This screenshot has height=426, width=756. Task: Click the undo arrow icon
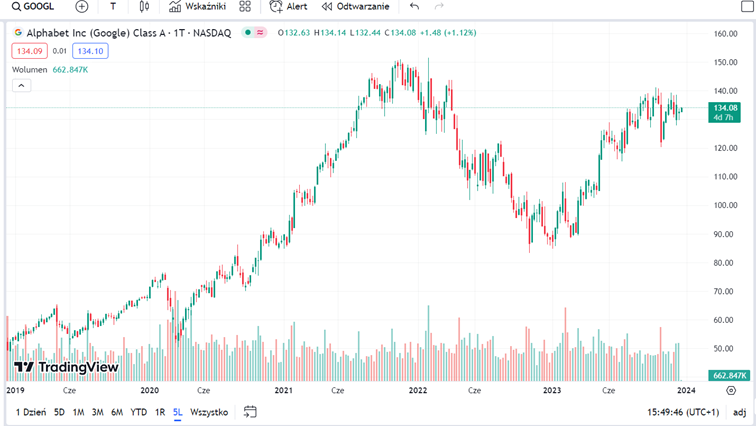[415, 6]
